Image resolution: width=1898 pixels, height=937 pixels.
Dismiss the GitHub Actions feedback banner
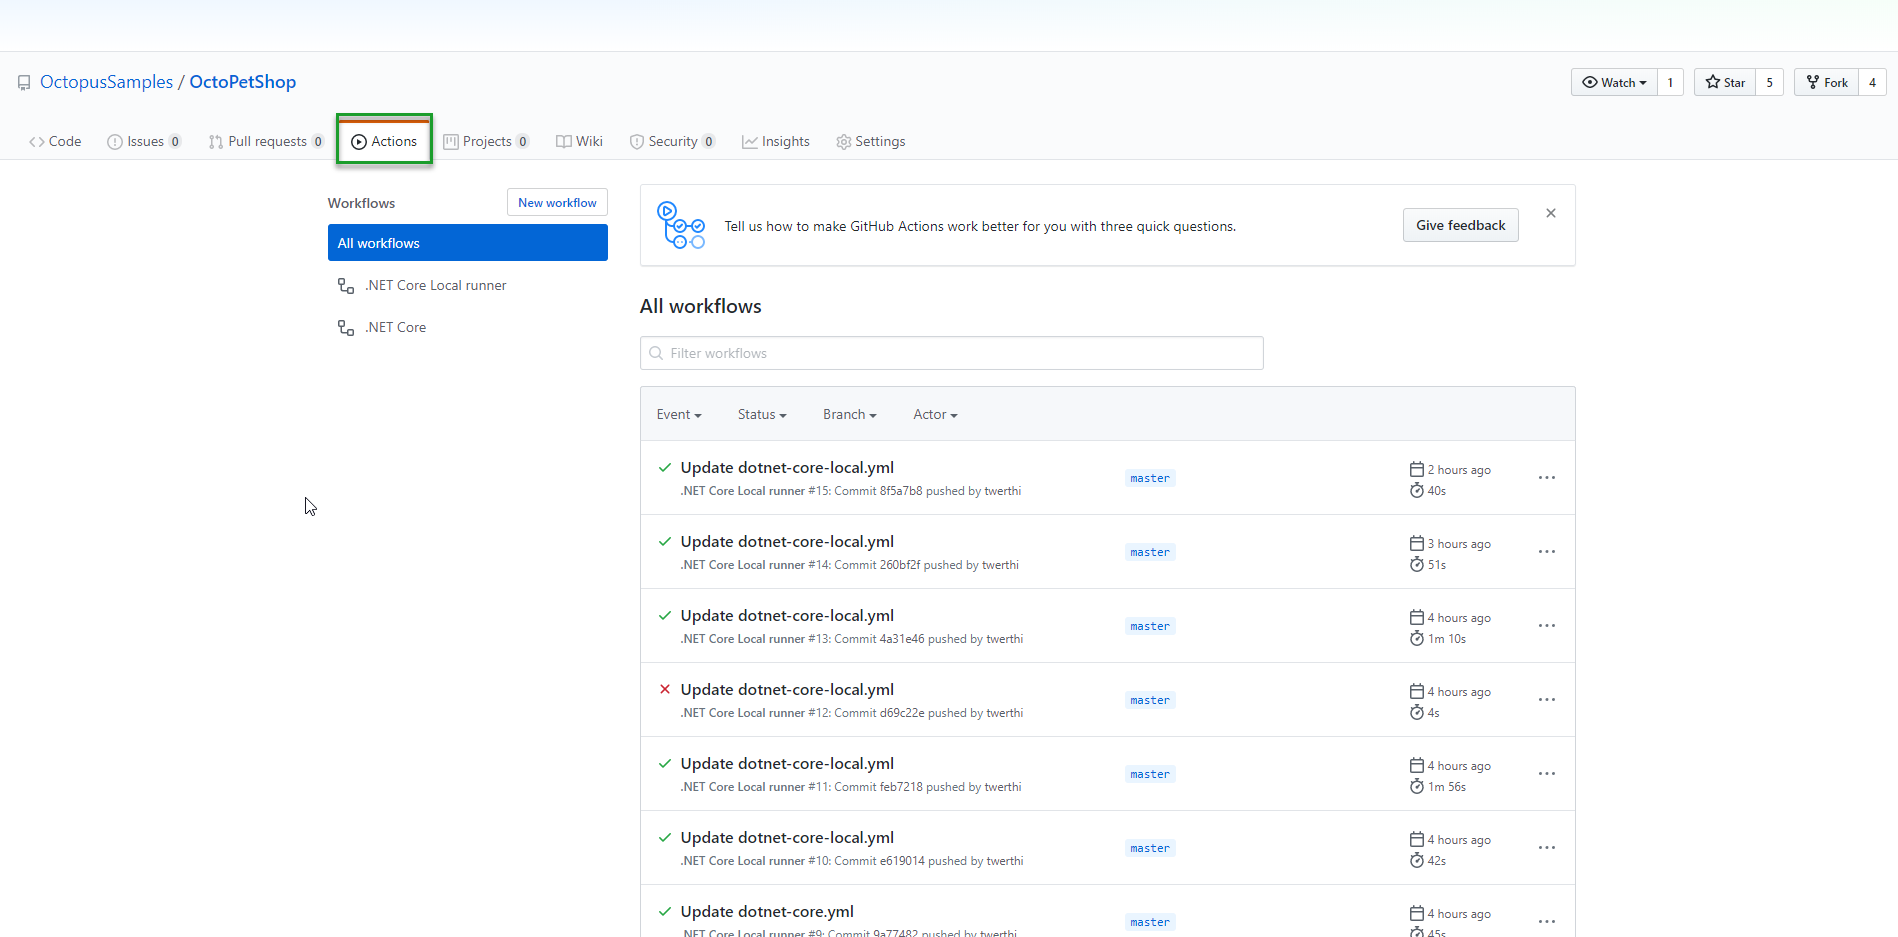point(1550,213)
